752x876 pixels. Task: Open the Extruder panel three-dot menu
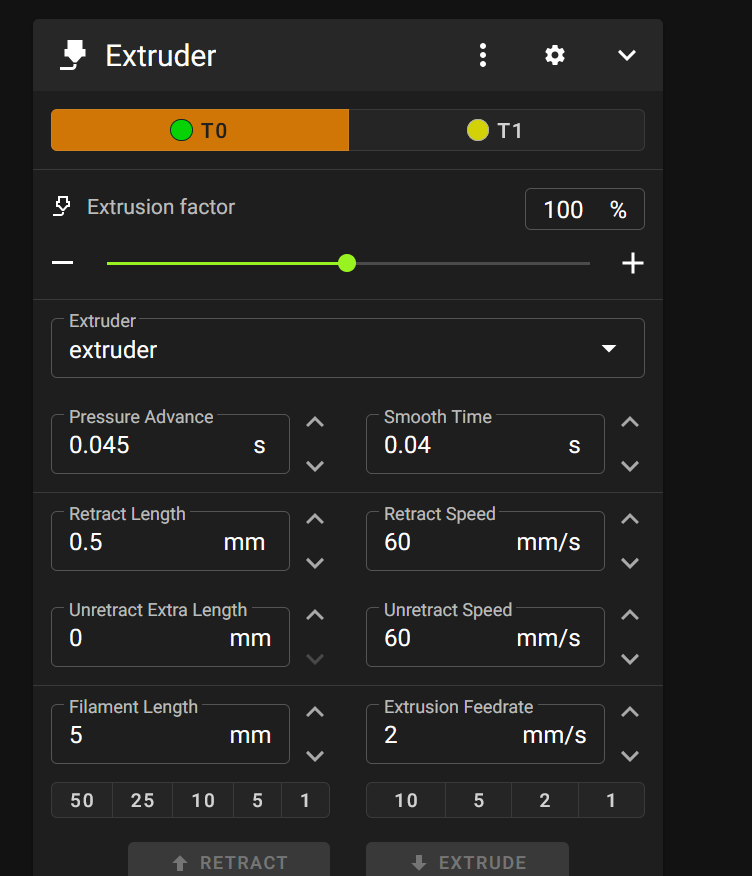[x=483, y=55]
